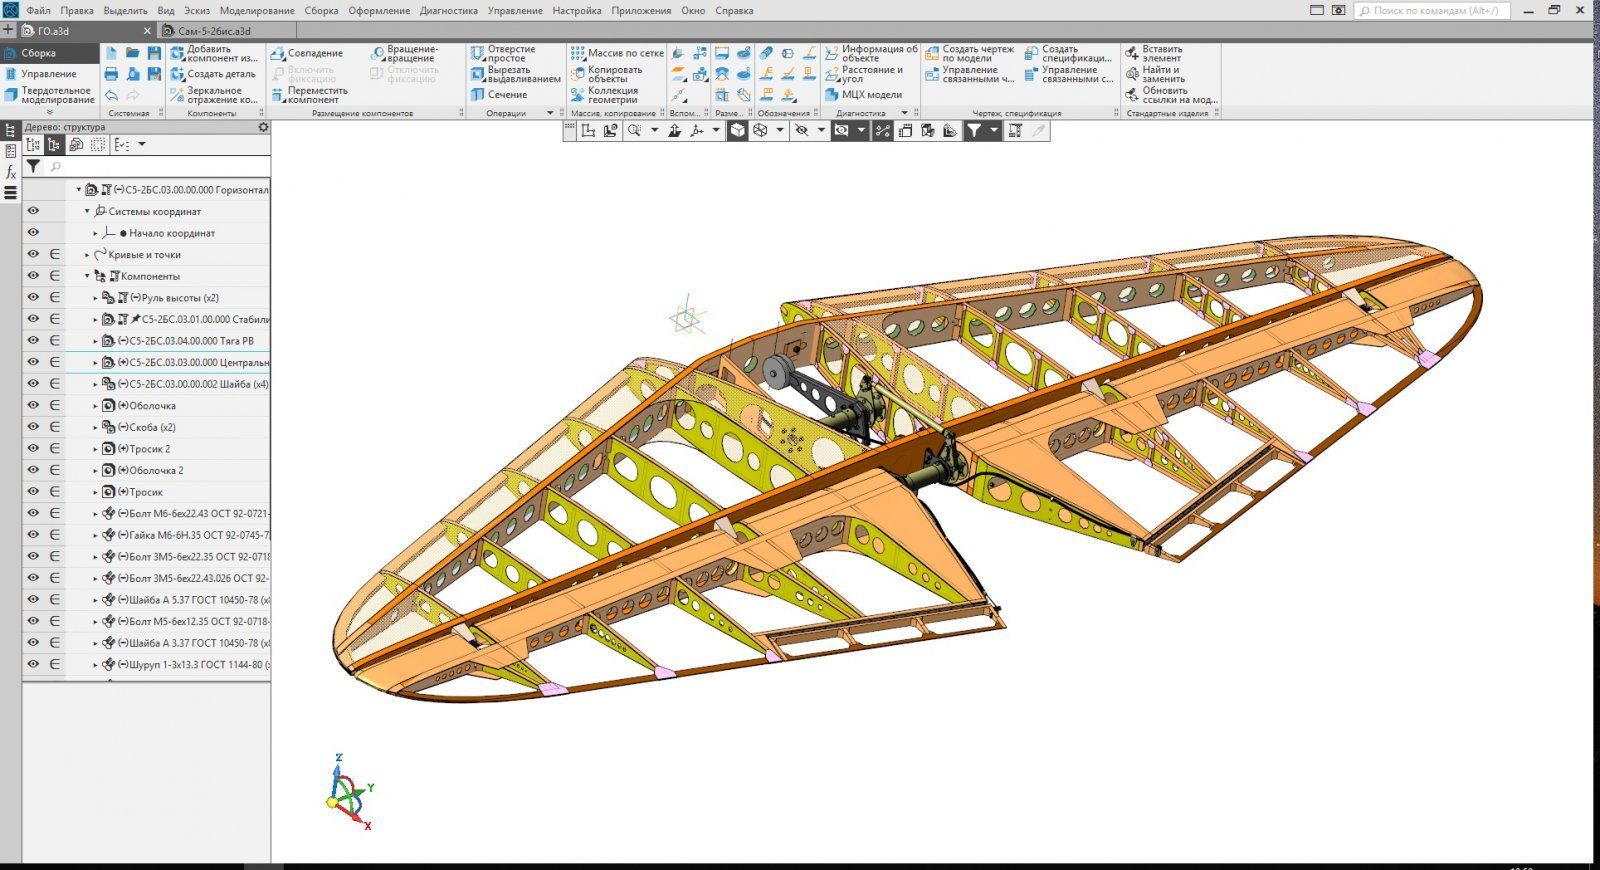Expand the Начало координат node
The width and height of the screenshot is (1600, 870).
96,233
